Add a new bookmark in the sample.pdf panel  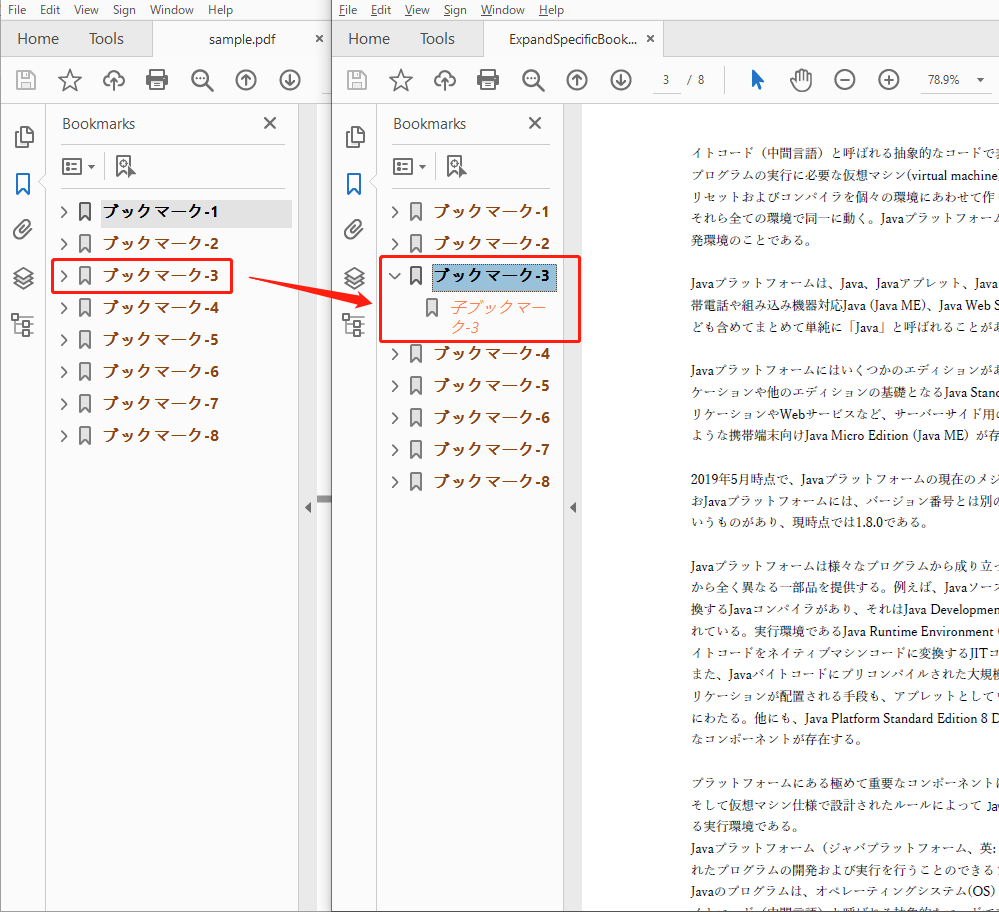125,166
